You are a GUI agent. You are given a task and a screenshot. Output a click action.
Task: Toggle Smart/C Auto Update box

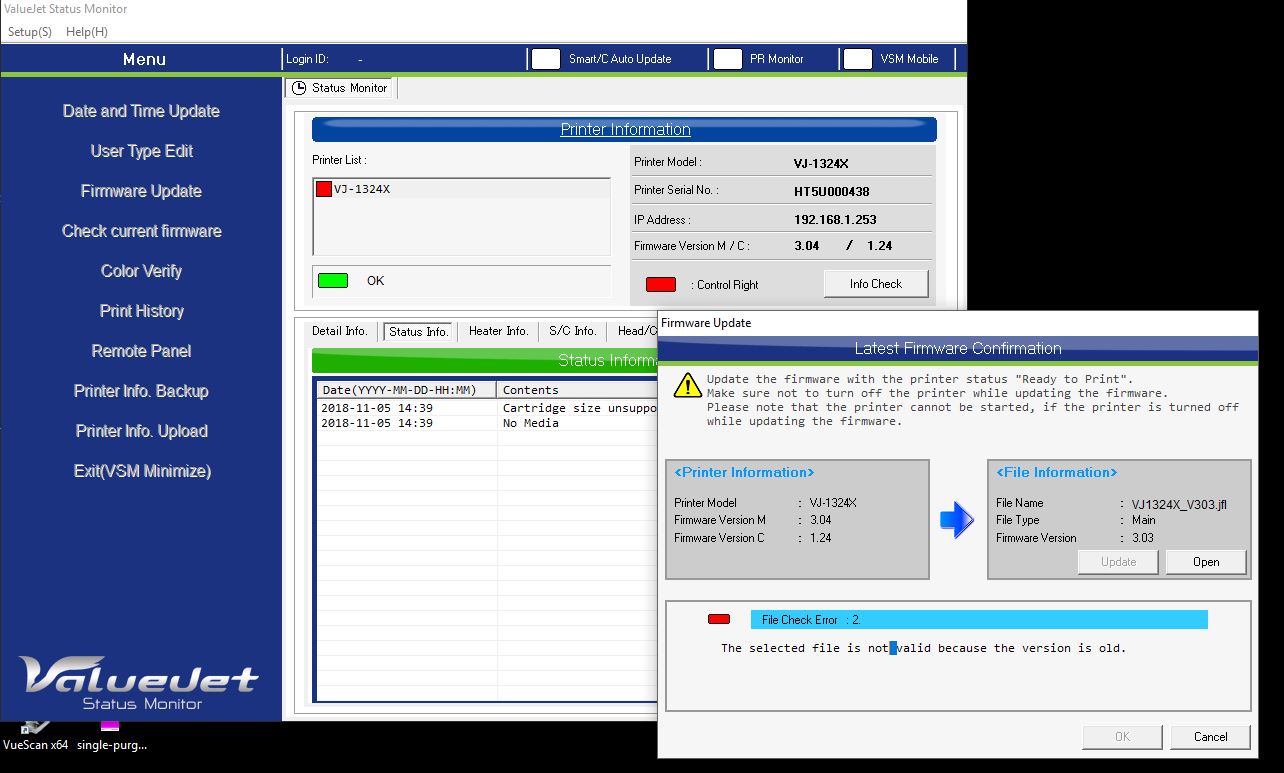[546, 59]
